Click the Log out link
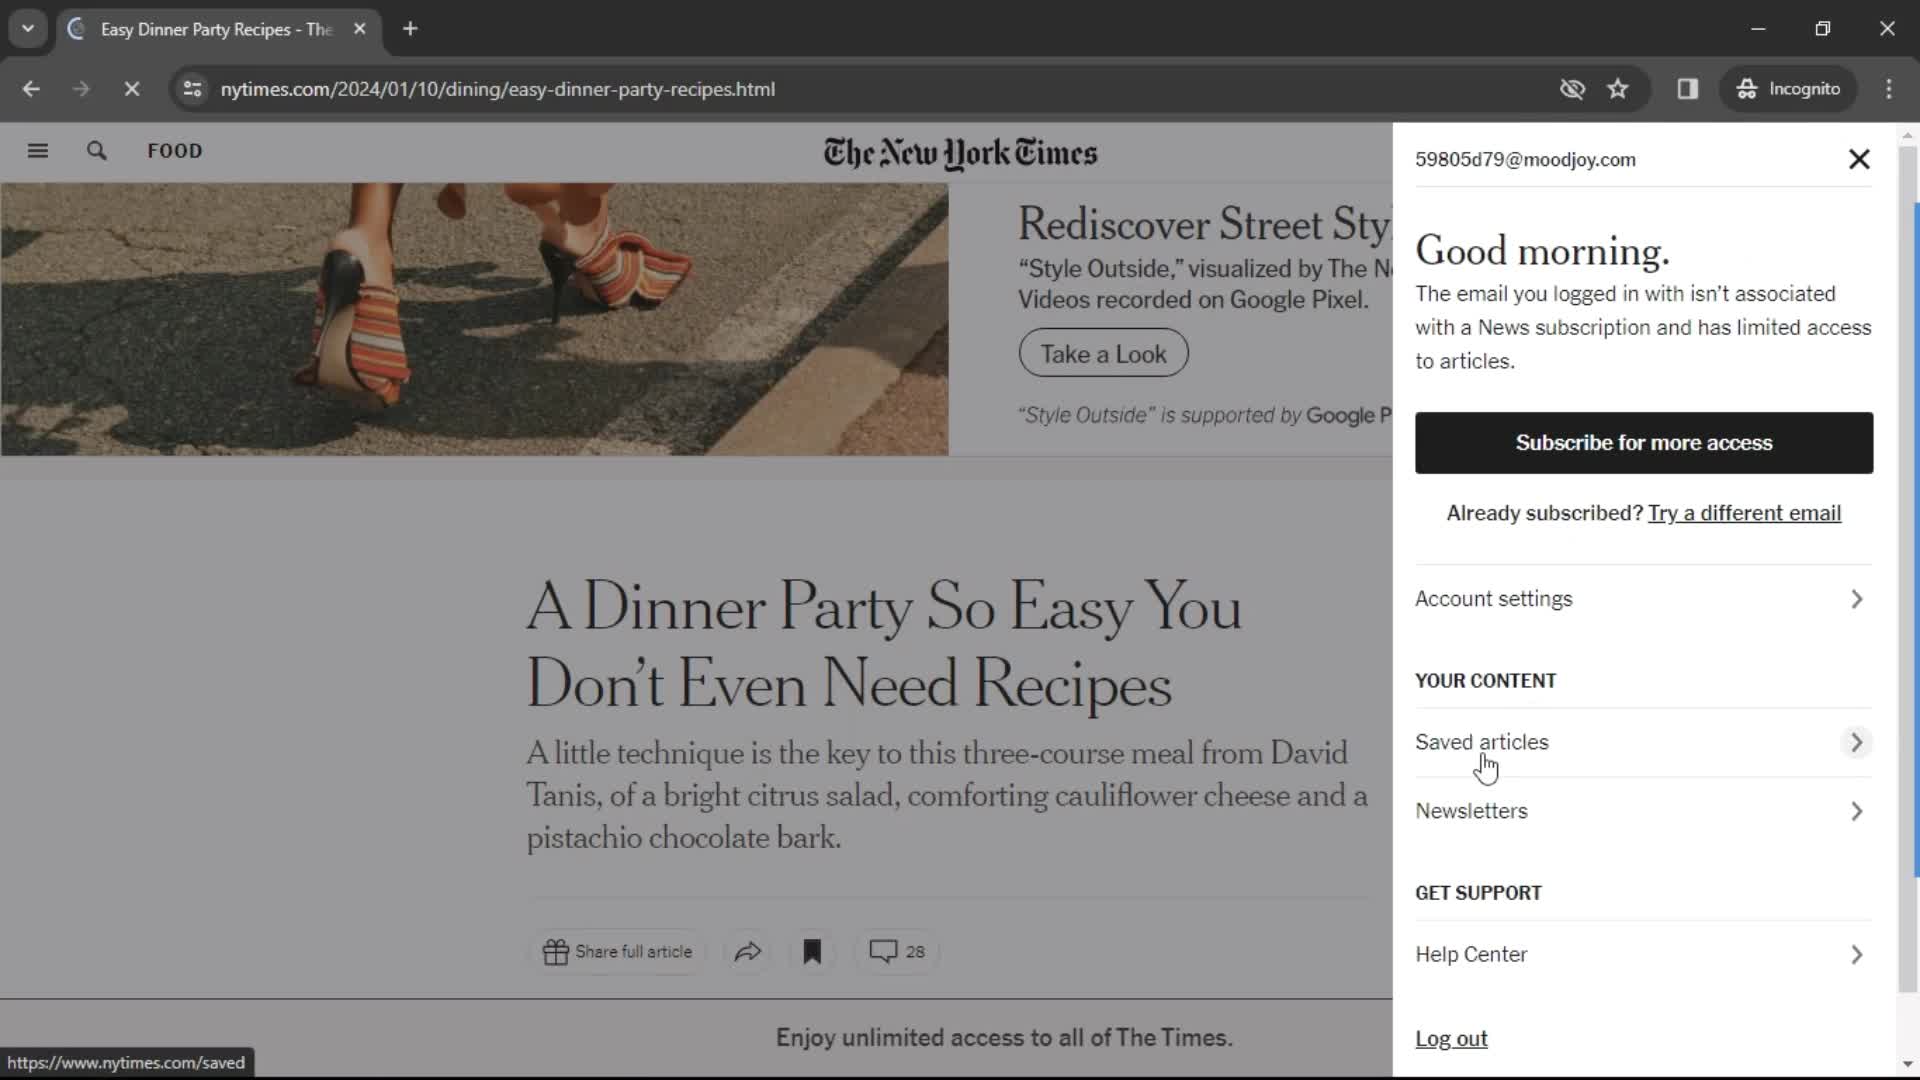The height and width of the screenshot is (1080, 1920). (1451, 1039)
